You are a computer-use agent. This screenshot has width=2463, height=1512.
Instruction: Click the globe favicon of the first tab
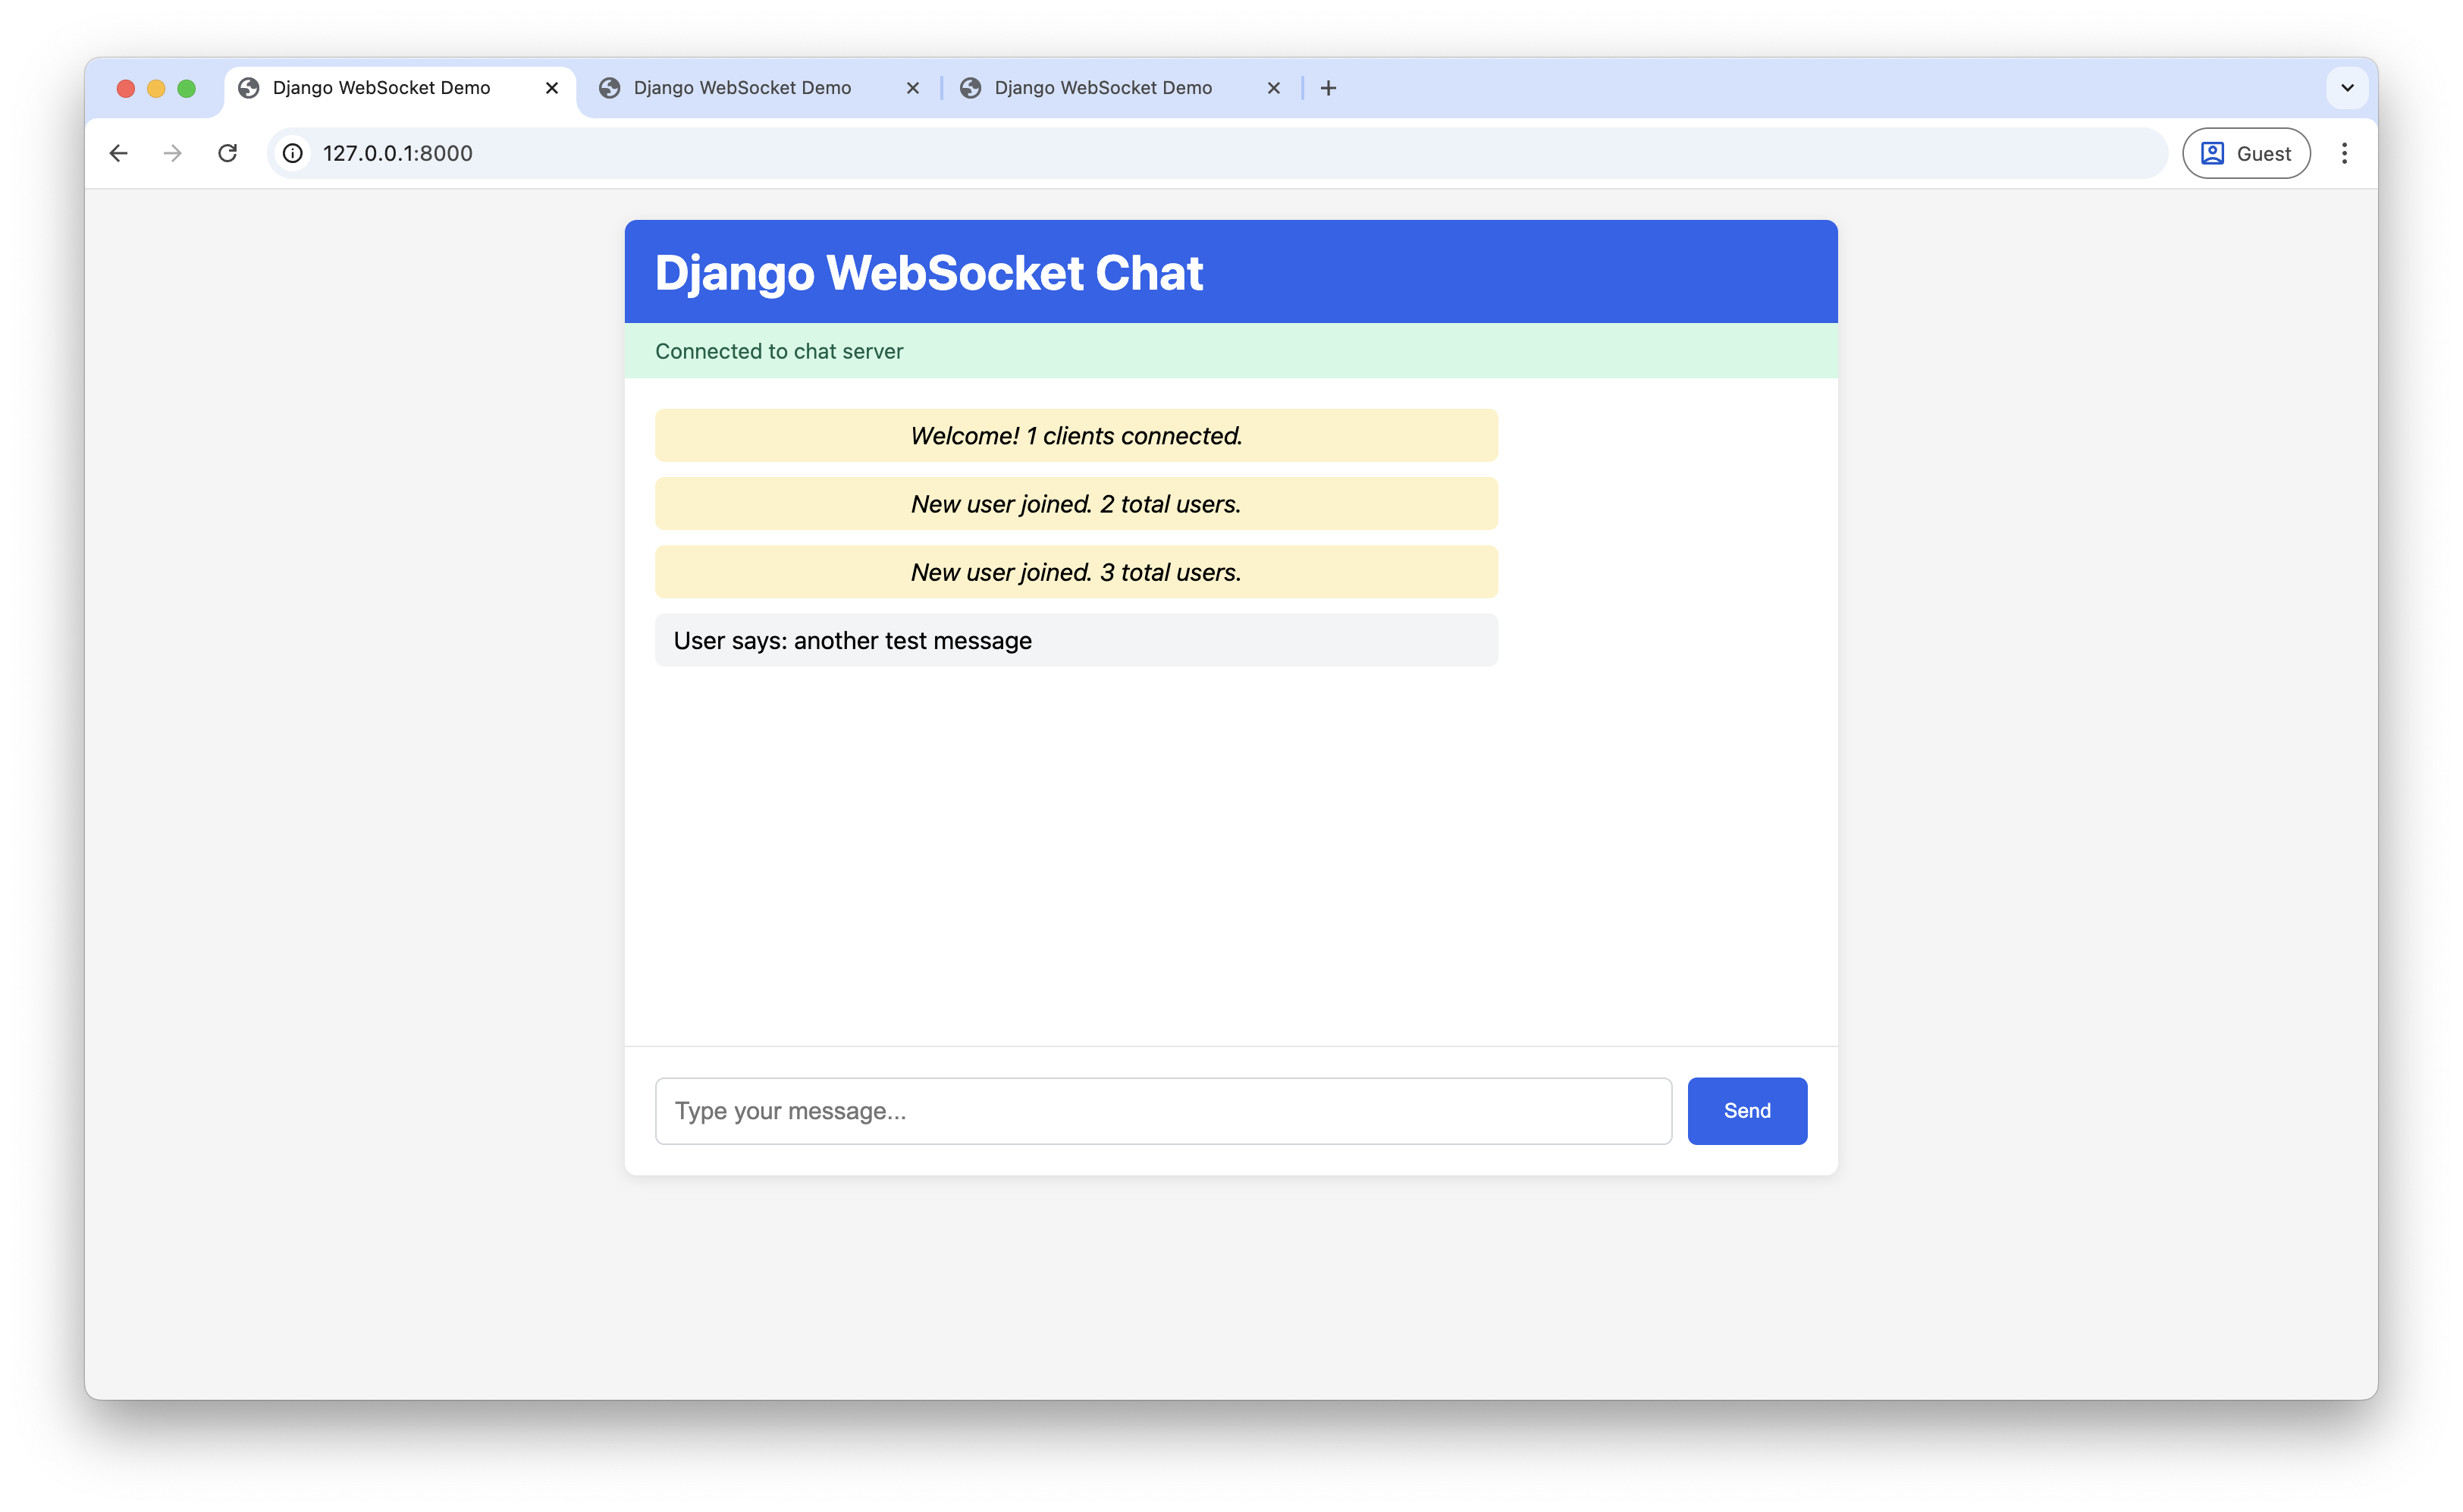pyautogui.click(x=249, y=88)
